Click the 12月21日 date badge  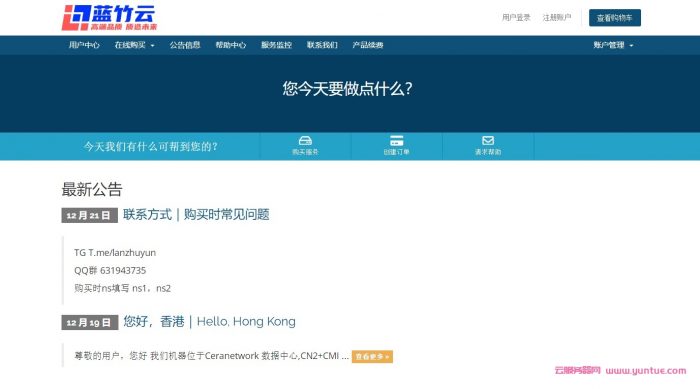(x=89, y=215)
